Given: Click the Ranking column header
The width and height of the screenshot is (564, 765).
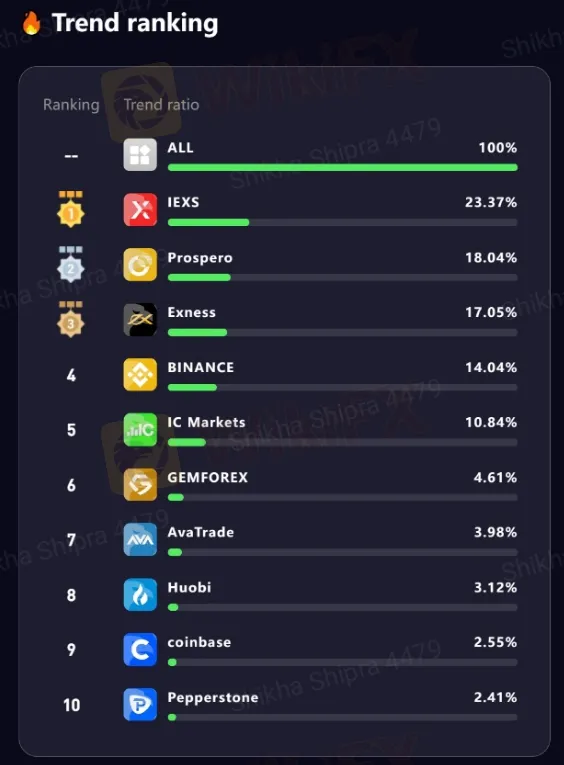Looking at the screenshot, I should pyautogui.click(x=71, y=105).
